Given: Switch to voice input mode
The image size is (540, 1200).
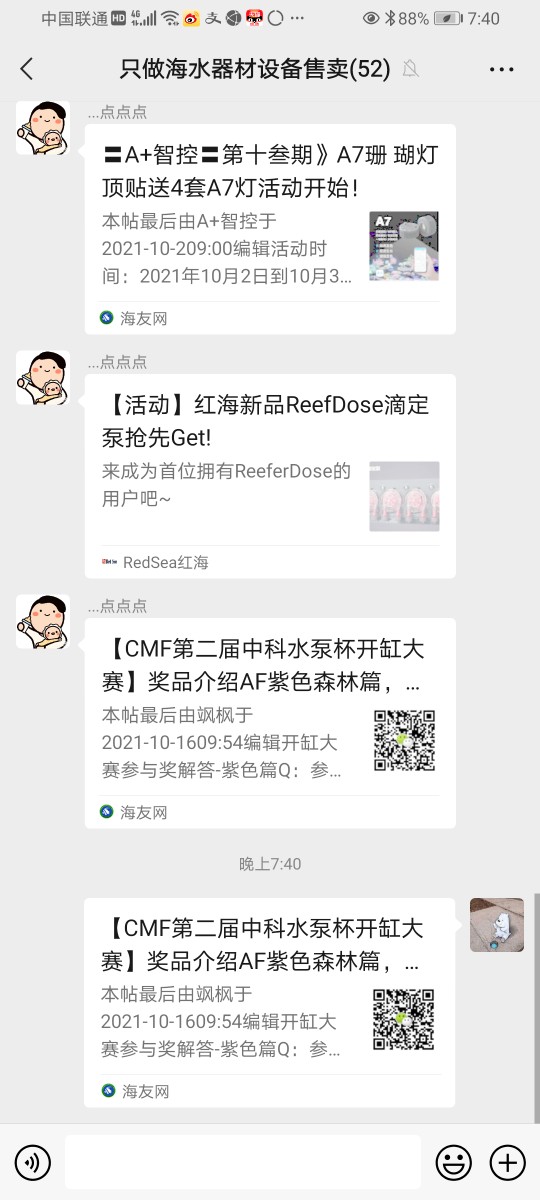Looking at the screenshot, I should point(33,1162).
